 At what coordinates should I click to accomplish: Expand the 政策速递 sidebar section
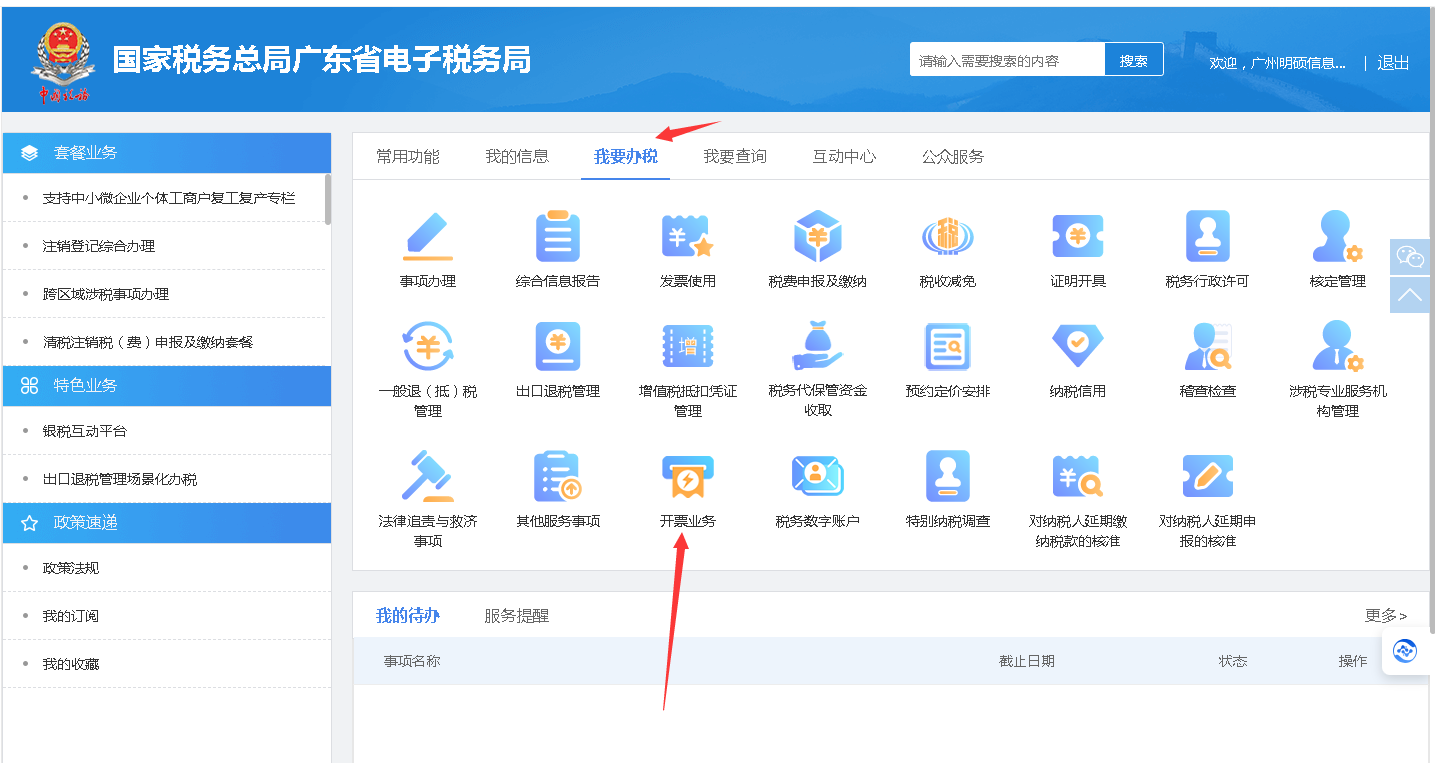[167, 523]
